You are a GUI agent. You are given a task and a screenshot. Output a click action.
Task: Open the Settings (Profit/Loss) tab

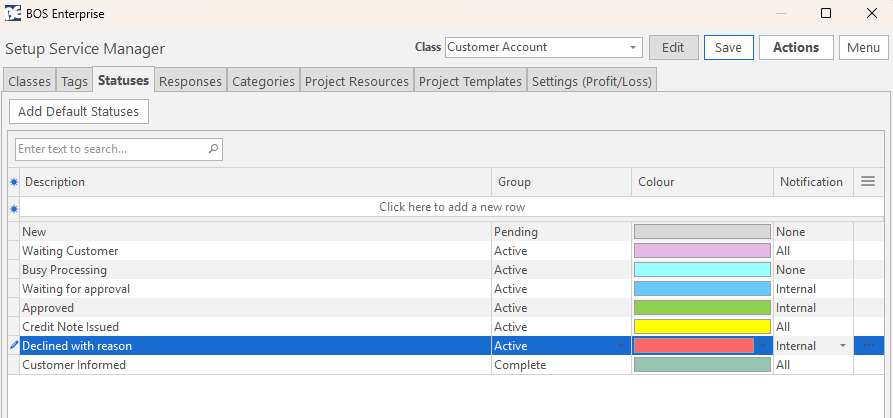(x=592, y=81)
